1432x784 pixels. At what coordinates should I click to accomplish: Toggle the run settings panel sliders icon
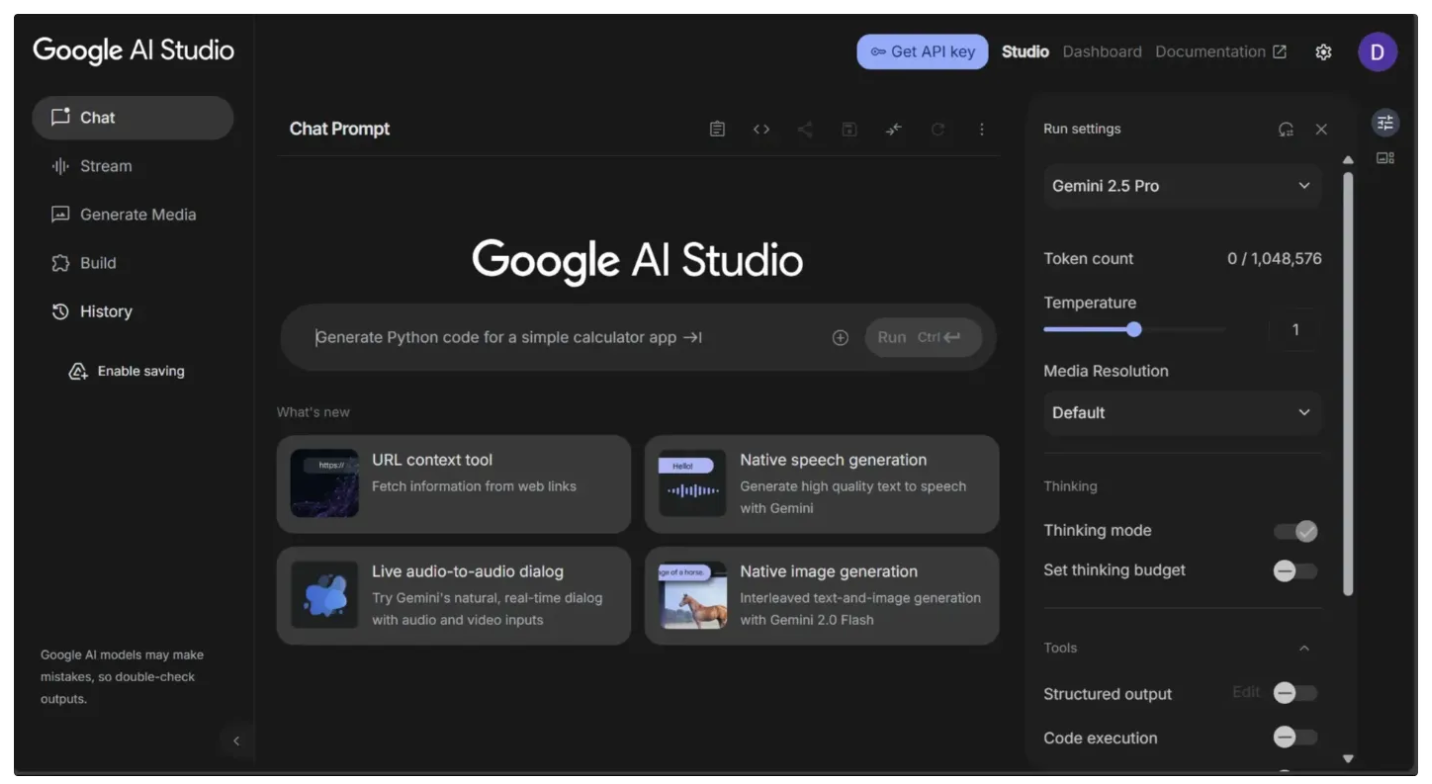(1385, 123)
